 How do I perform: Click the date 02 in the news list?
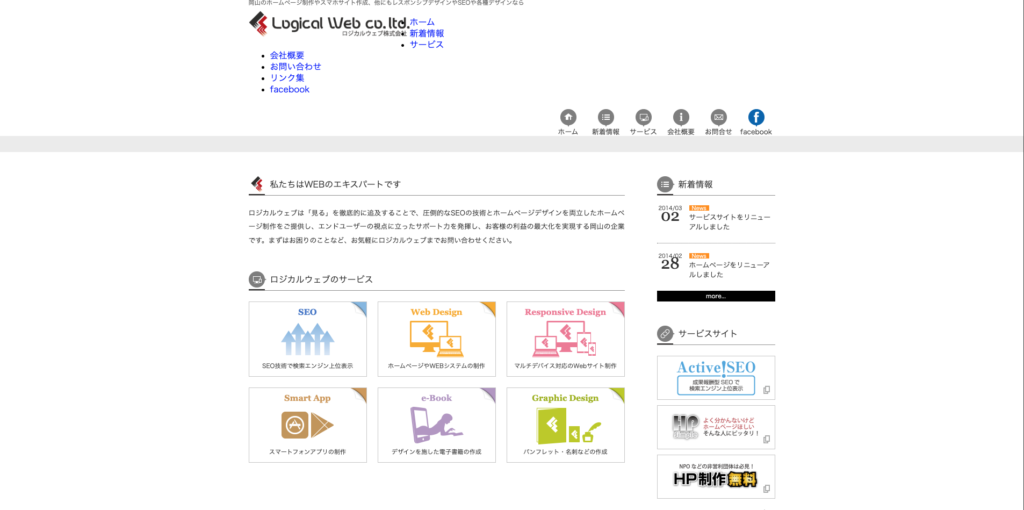point(670,217)
